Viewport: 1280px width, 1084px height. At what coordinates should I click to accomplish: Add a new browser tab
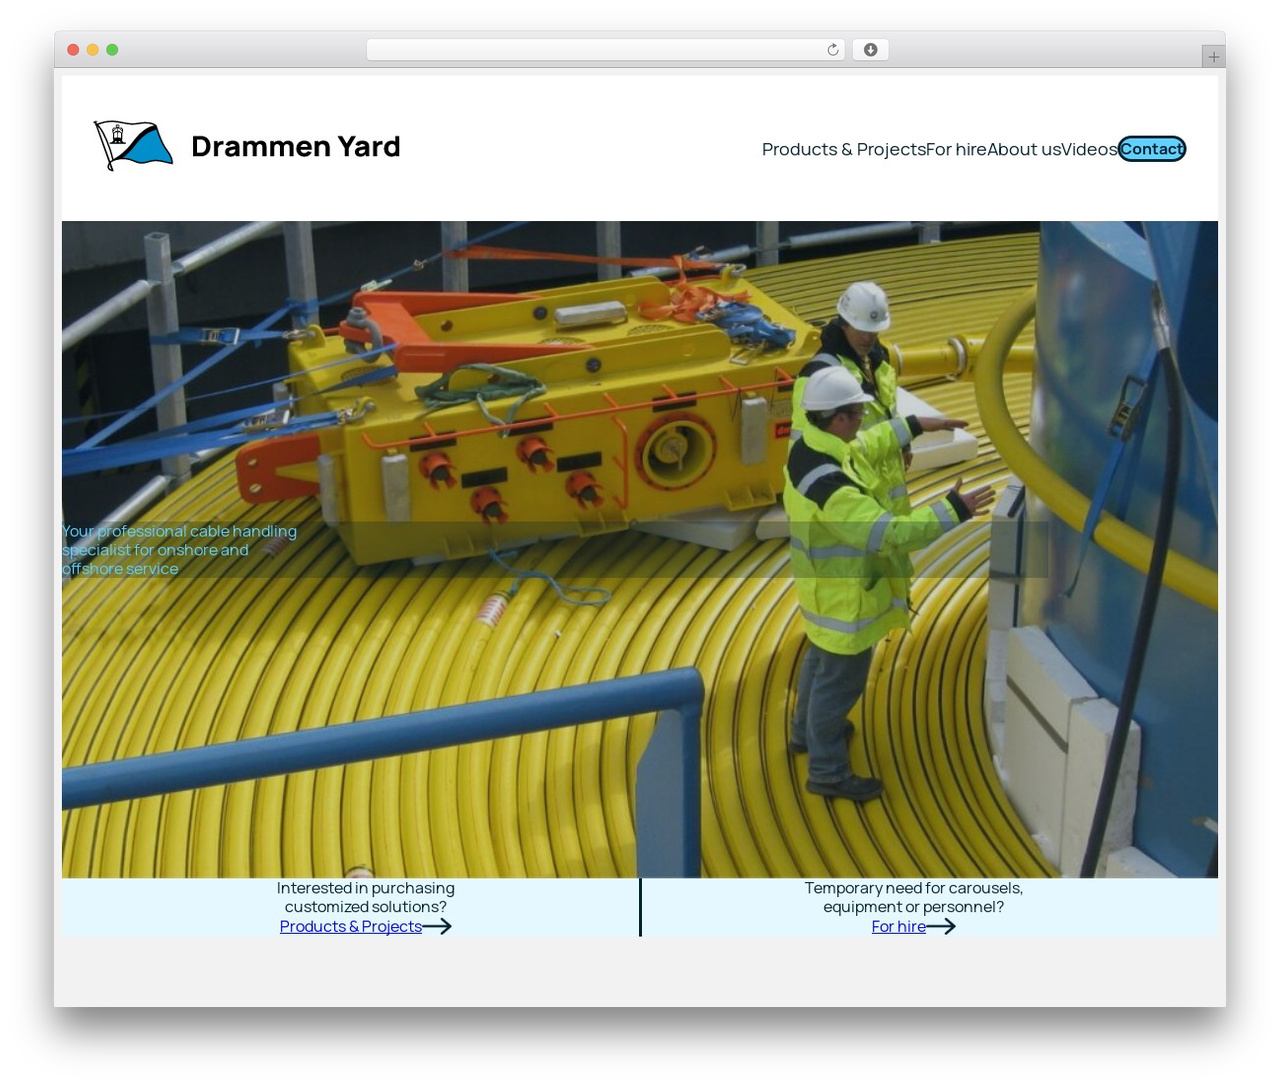tap(1213, 57)
